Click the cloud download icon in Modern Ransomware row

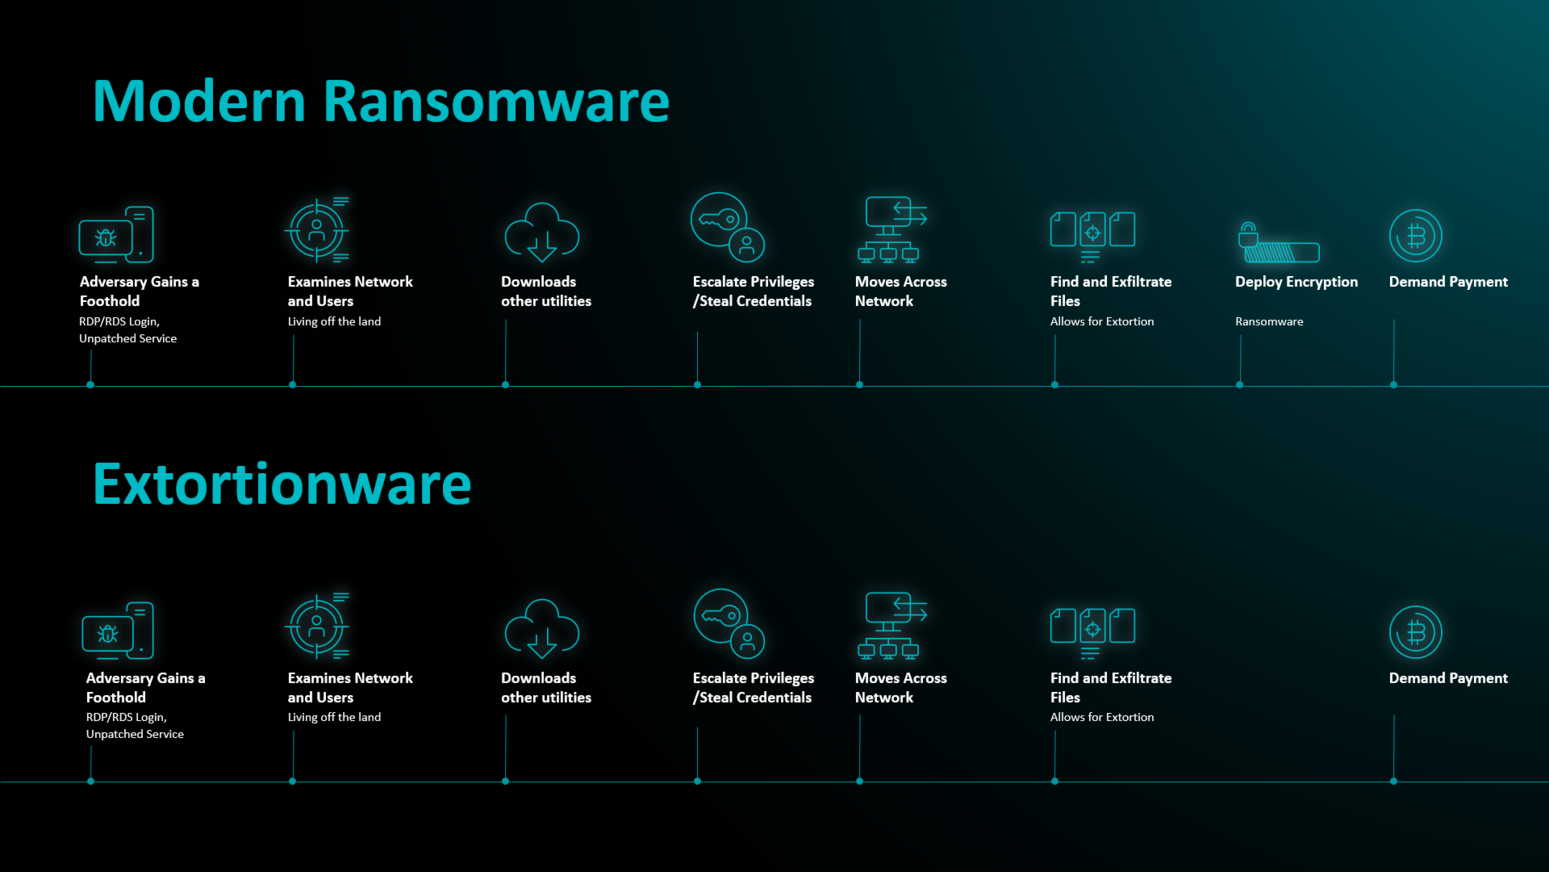tap(542, 233)
